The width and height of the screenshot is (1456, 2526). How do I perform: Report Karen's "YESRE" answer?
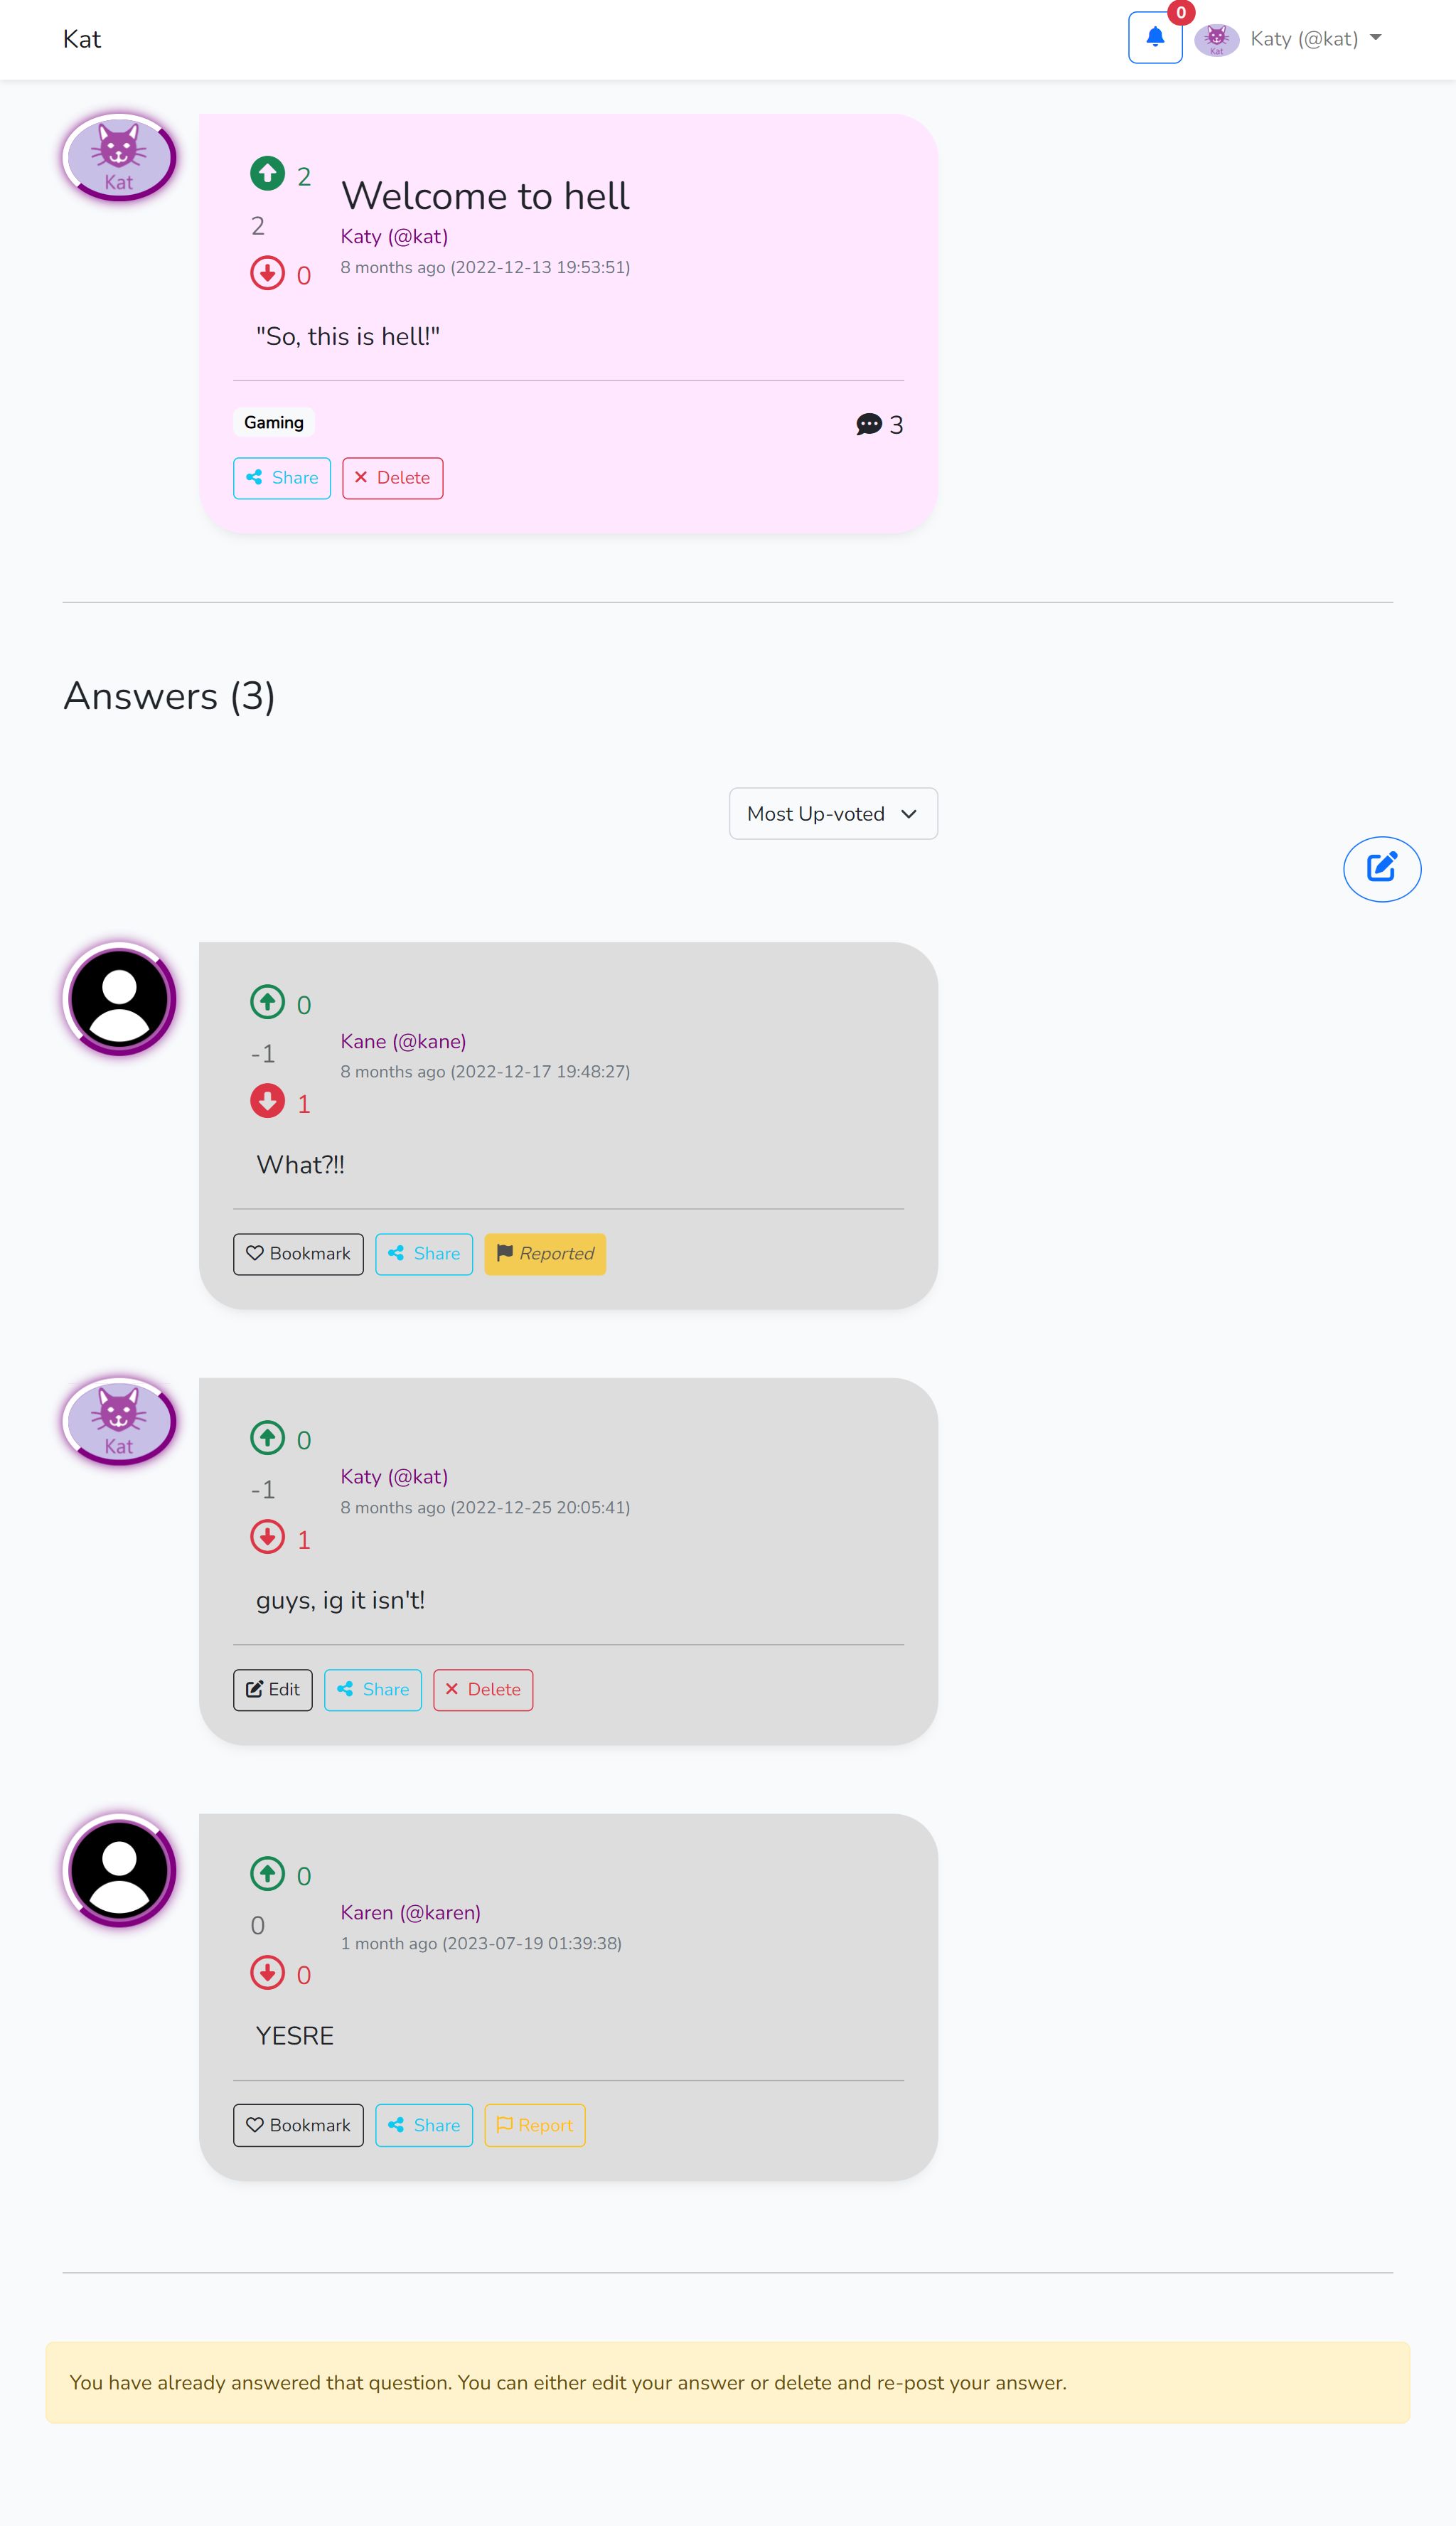click(x=535, y=2125)
